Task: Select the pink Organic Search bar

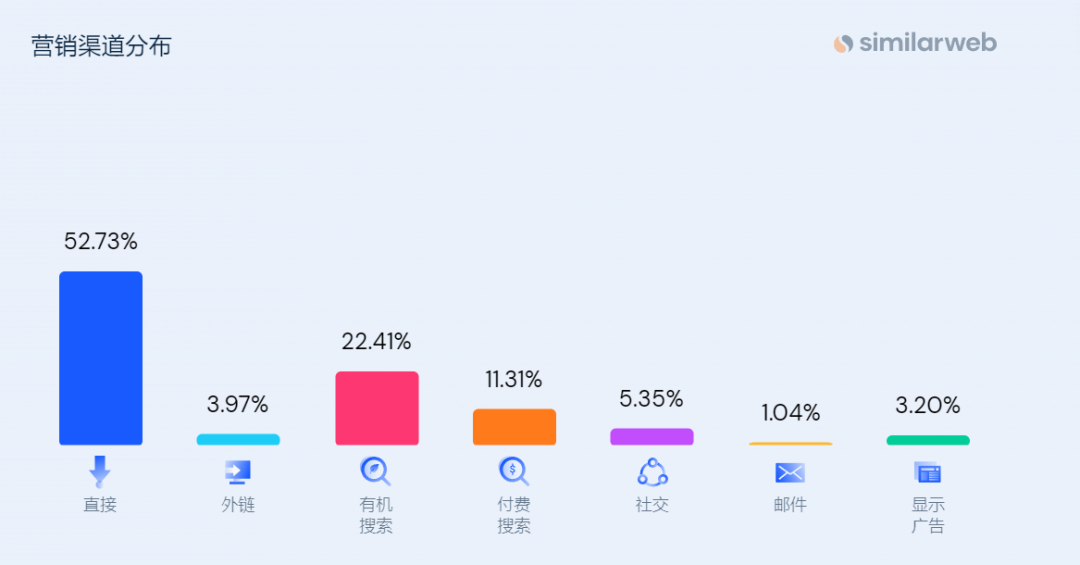Action: 376,408
